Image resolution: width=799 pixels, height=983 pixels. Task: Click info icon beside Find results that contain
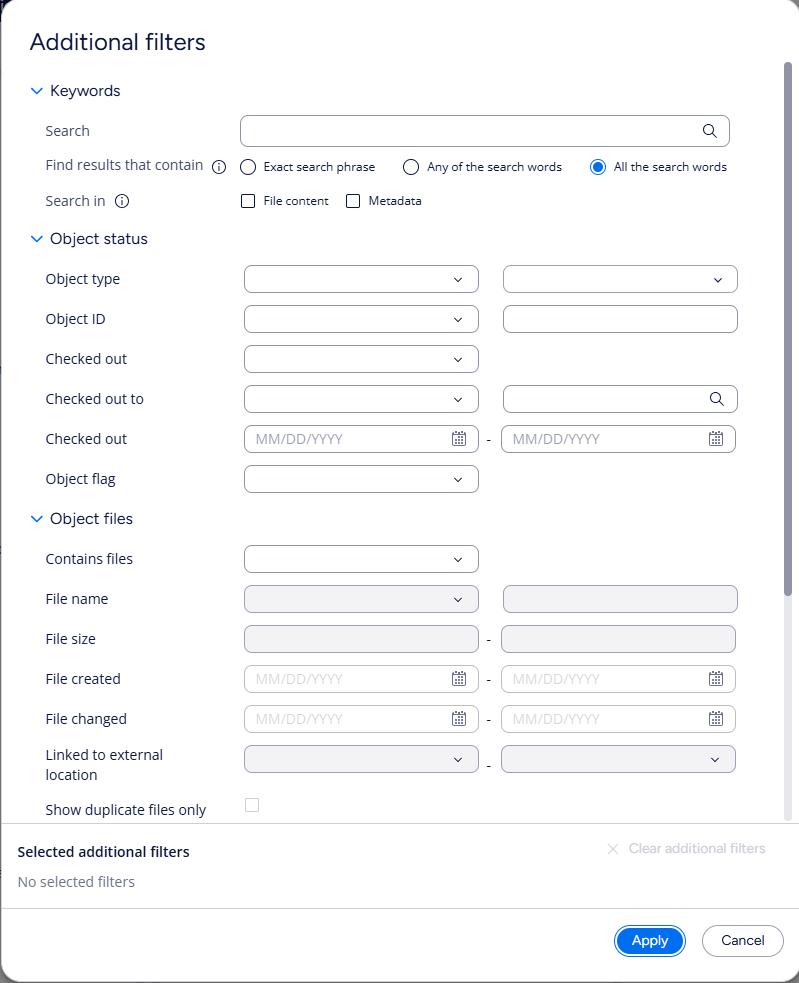pyautogui.click(x=219, y=167)
